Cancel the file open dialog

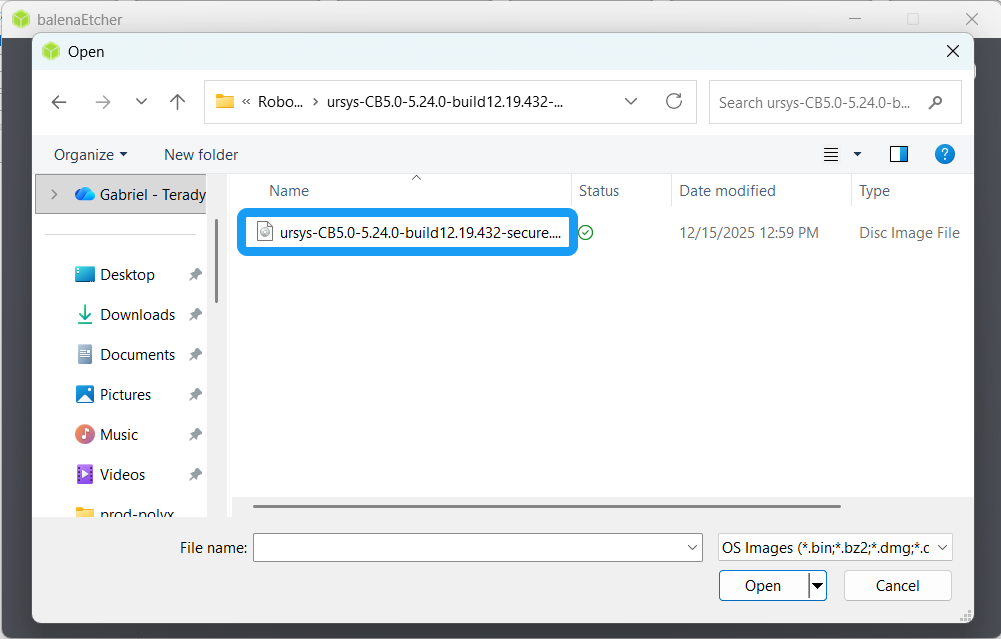tap(897, 586)
